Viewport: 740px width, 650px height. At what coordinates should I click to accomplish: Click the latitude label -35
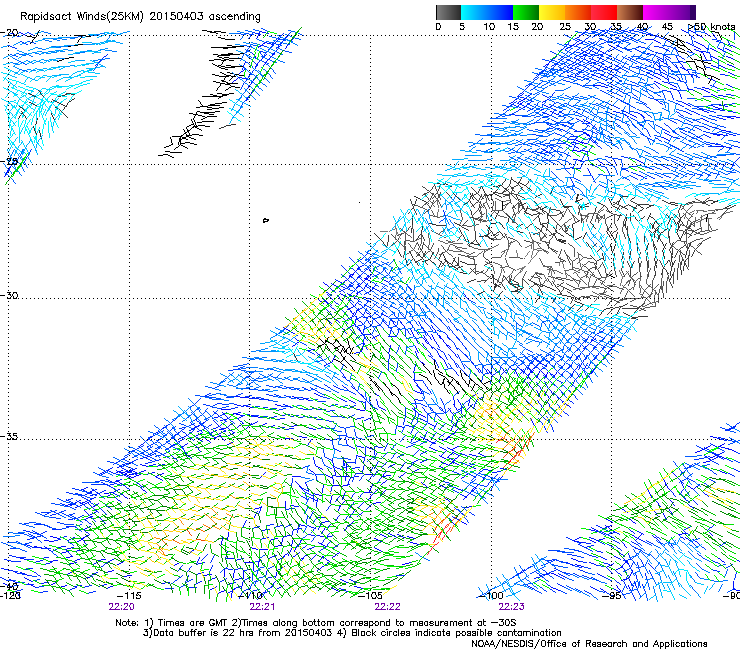(9, 437)
